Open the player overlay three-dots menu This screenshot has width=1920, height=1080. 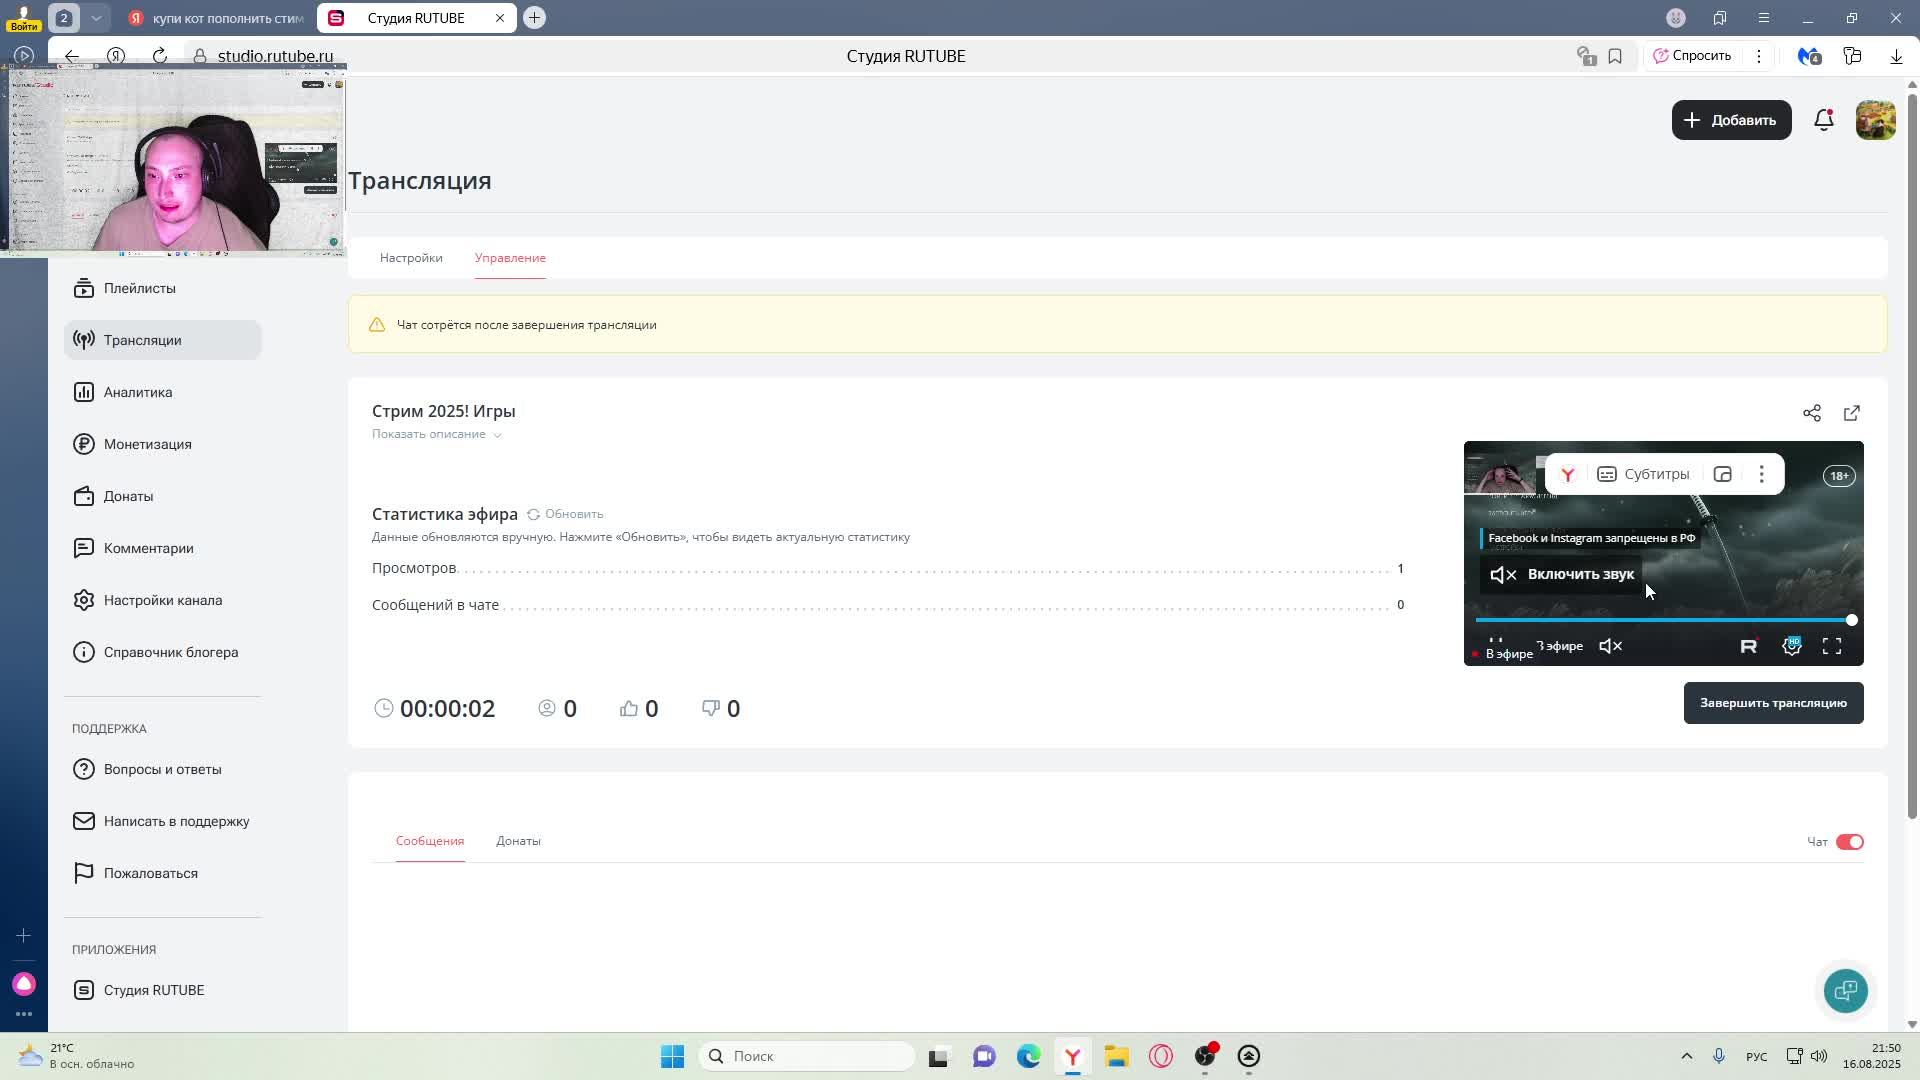pos(1761,475)
